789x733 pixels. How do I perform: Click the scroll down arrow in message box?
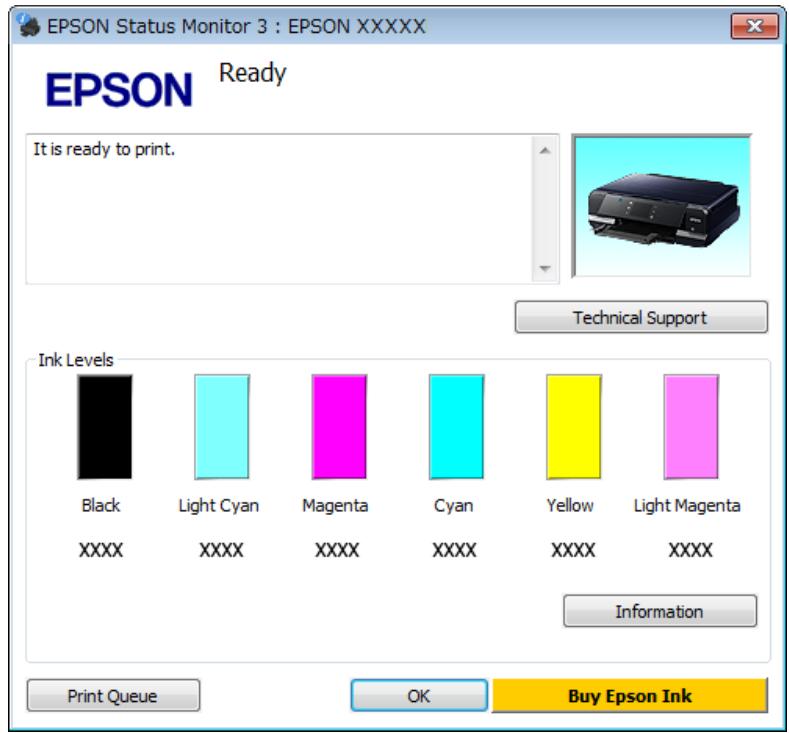tap(544, 268)
